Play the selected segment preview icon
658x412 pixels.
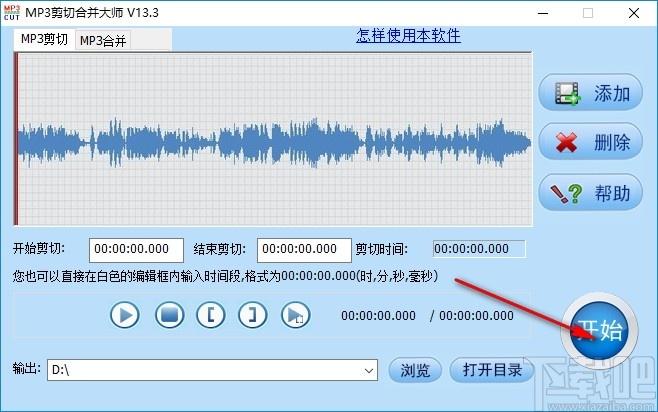pos(295,315)
